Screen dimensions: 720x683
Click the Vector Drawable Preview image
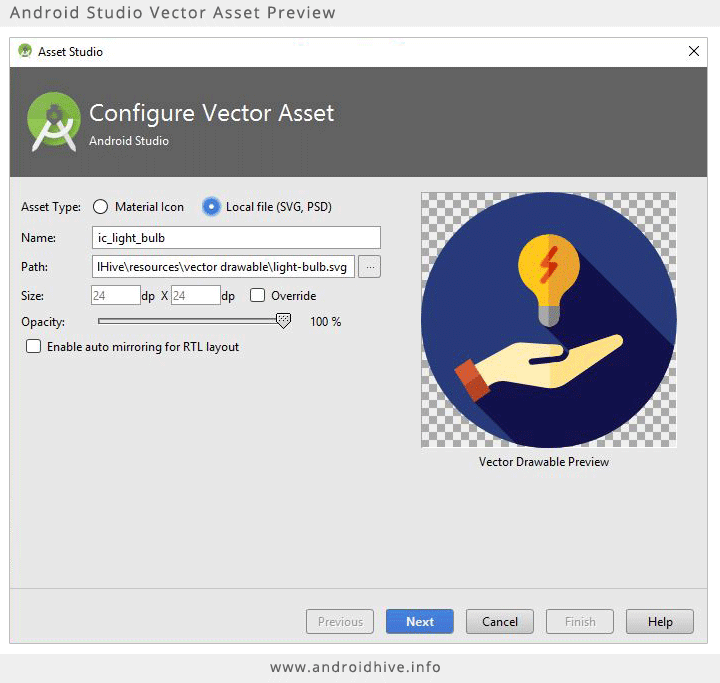tap(549, 320)
